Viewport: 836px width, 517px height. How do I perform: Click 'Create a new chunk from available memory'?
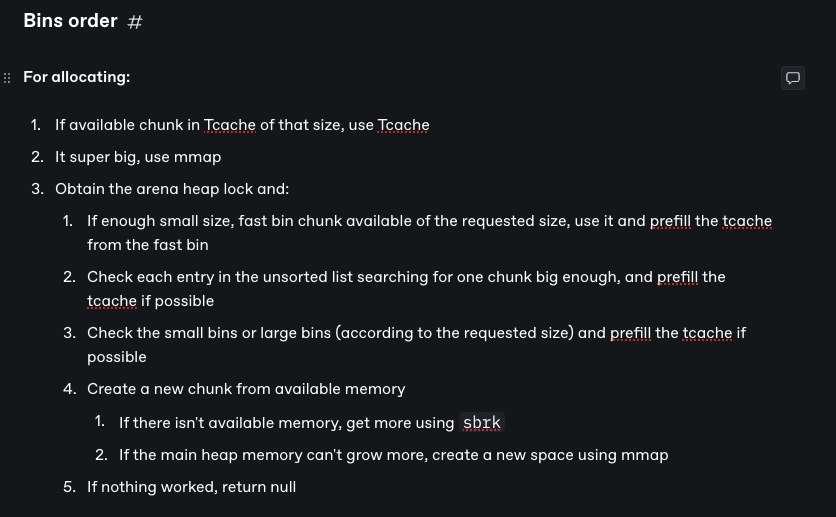coord(246,389)
